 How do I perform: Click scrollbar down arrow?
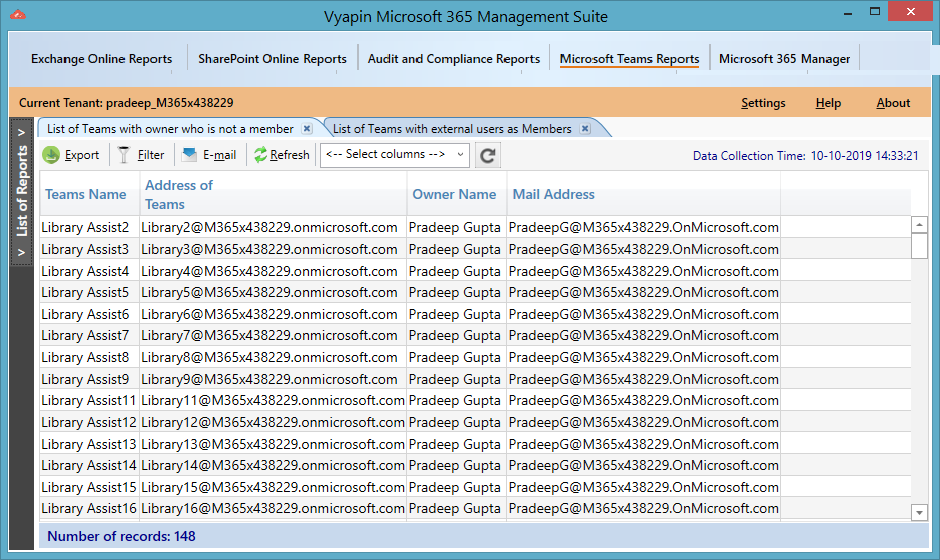click(x=919, y=513)
